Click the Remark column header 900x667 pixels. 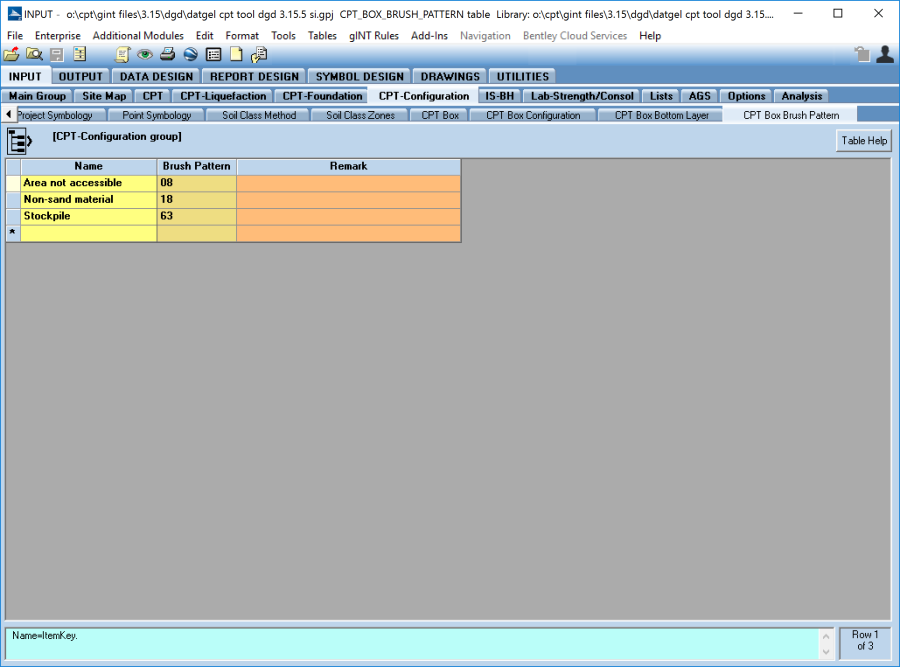click(348, 166)
